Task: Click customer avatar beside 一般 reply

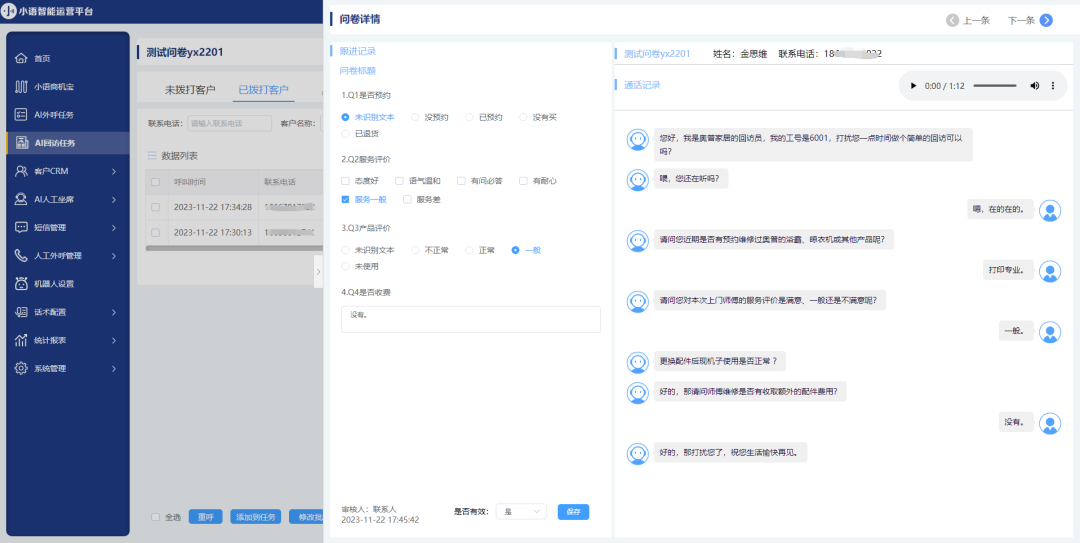Action: 1050,332
